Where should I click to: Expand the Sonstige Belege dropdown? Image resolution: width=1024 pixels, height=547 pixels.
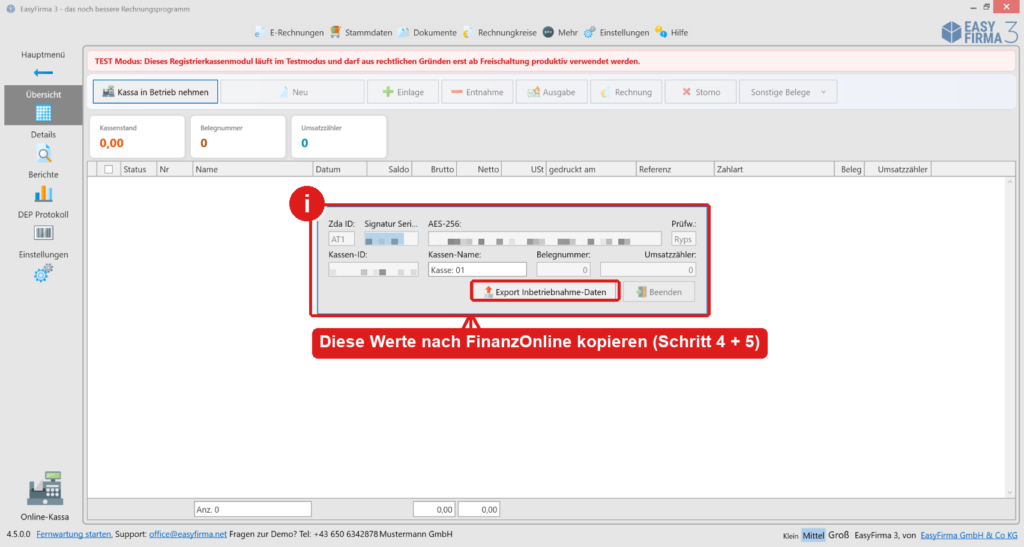[788, 92]
